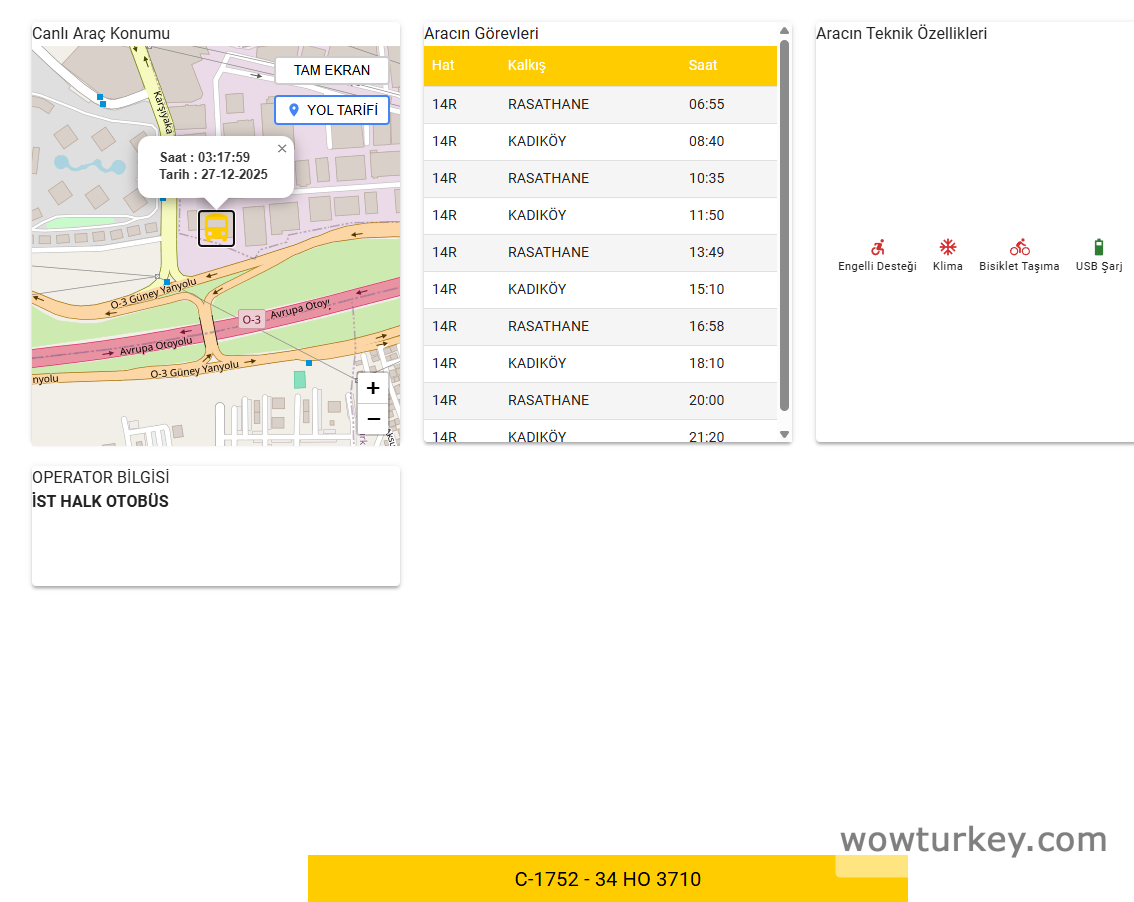Select the 06:55 RASATHANE schedule row
The image size is (1134, 902).
[x=600, y=104]
